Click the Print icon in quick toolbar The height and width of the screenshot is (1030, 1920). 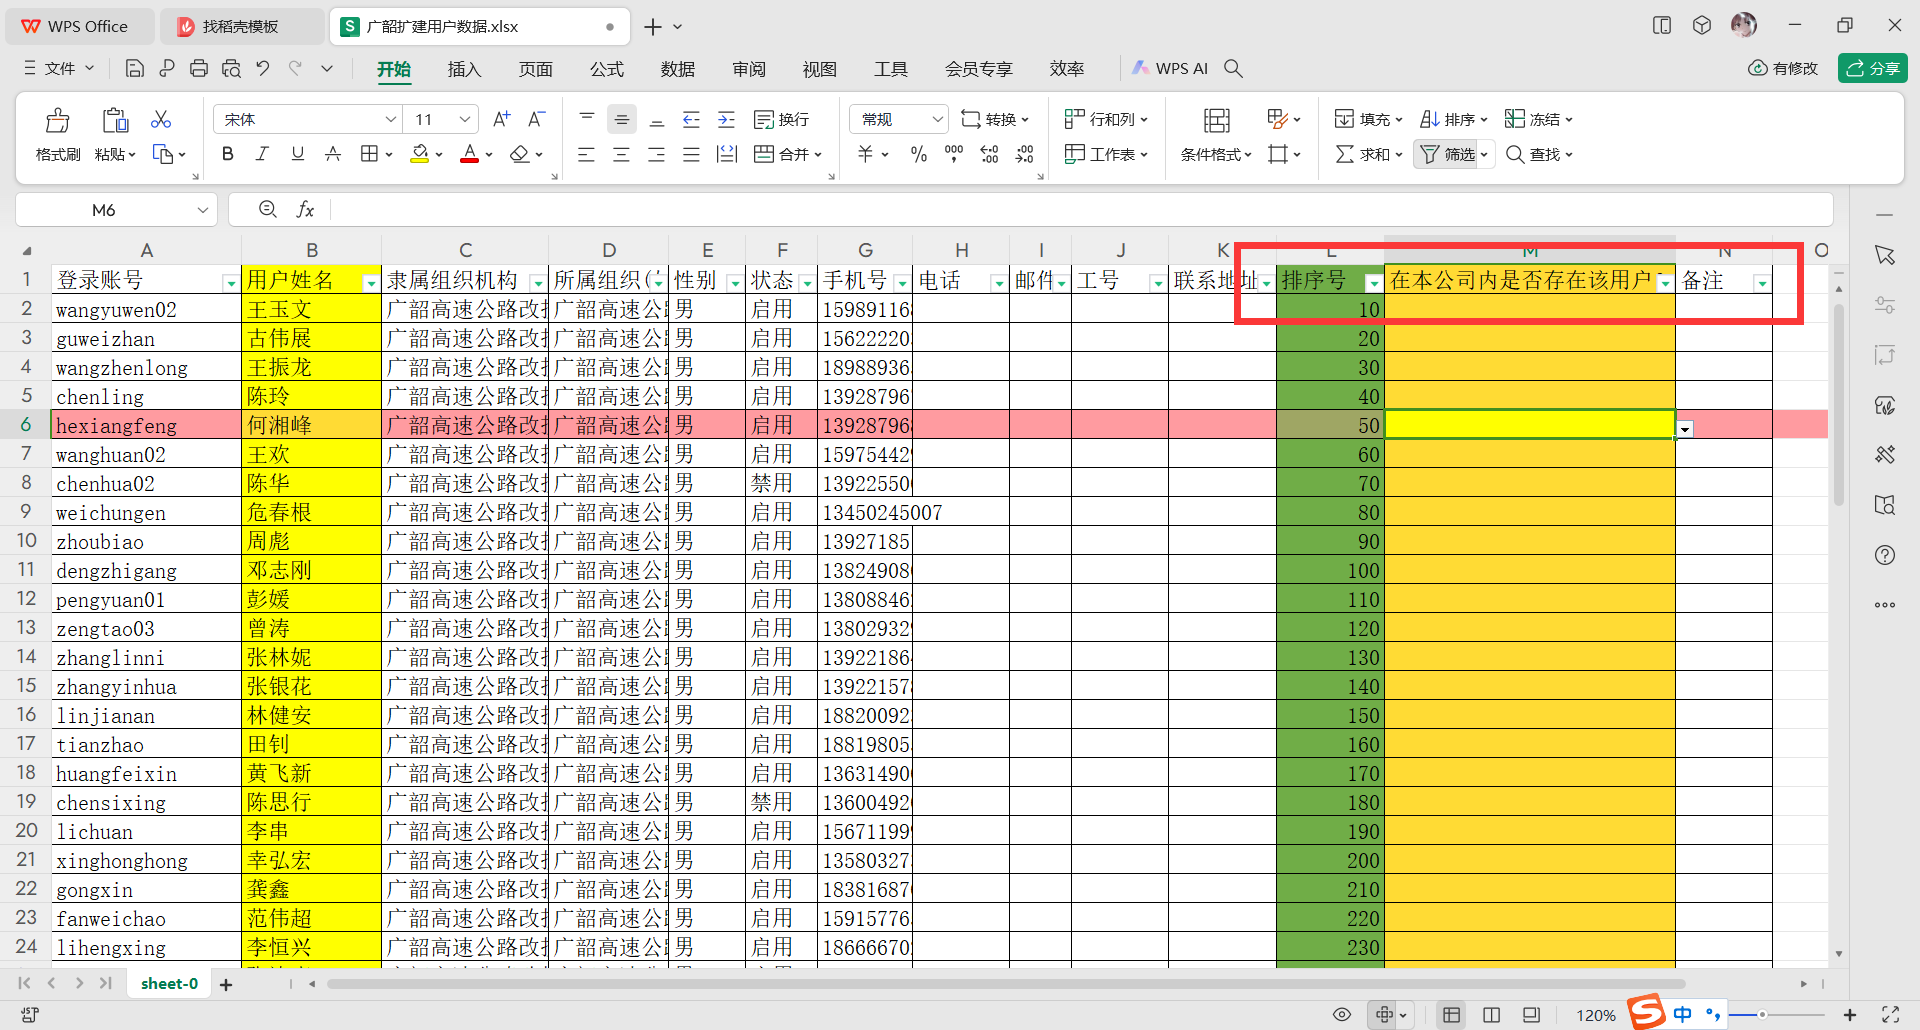(x=199, y=68)
